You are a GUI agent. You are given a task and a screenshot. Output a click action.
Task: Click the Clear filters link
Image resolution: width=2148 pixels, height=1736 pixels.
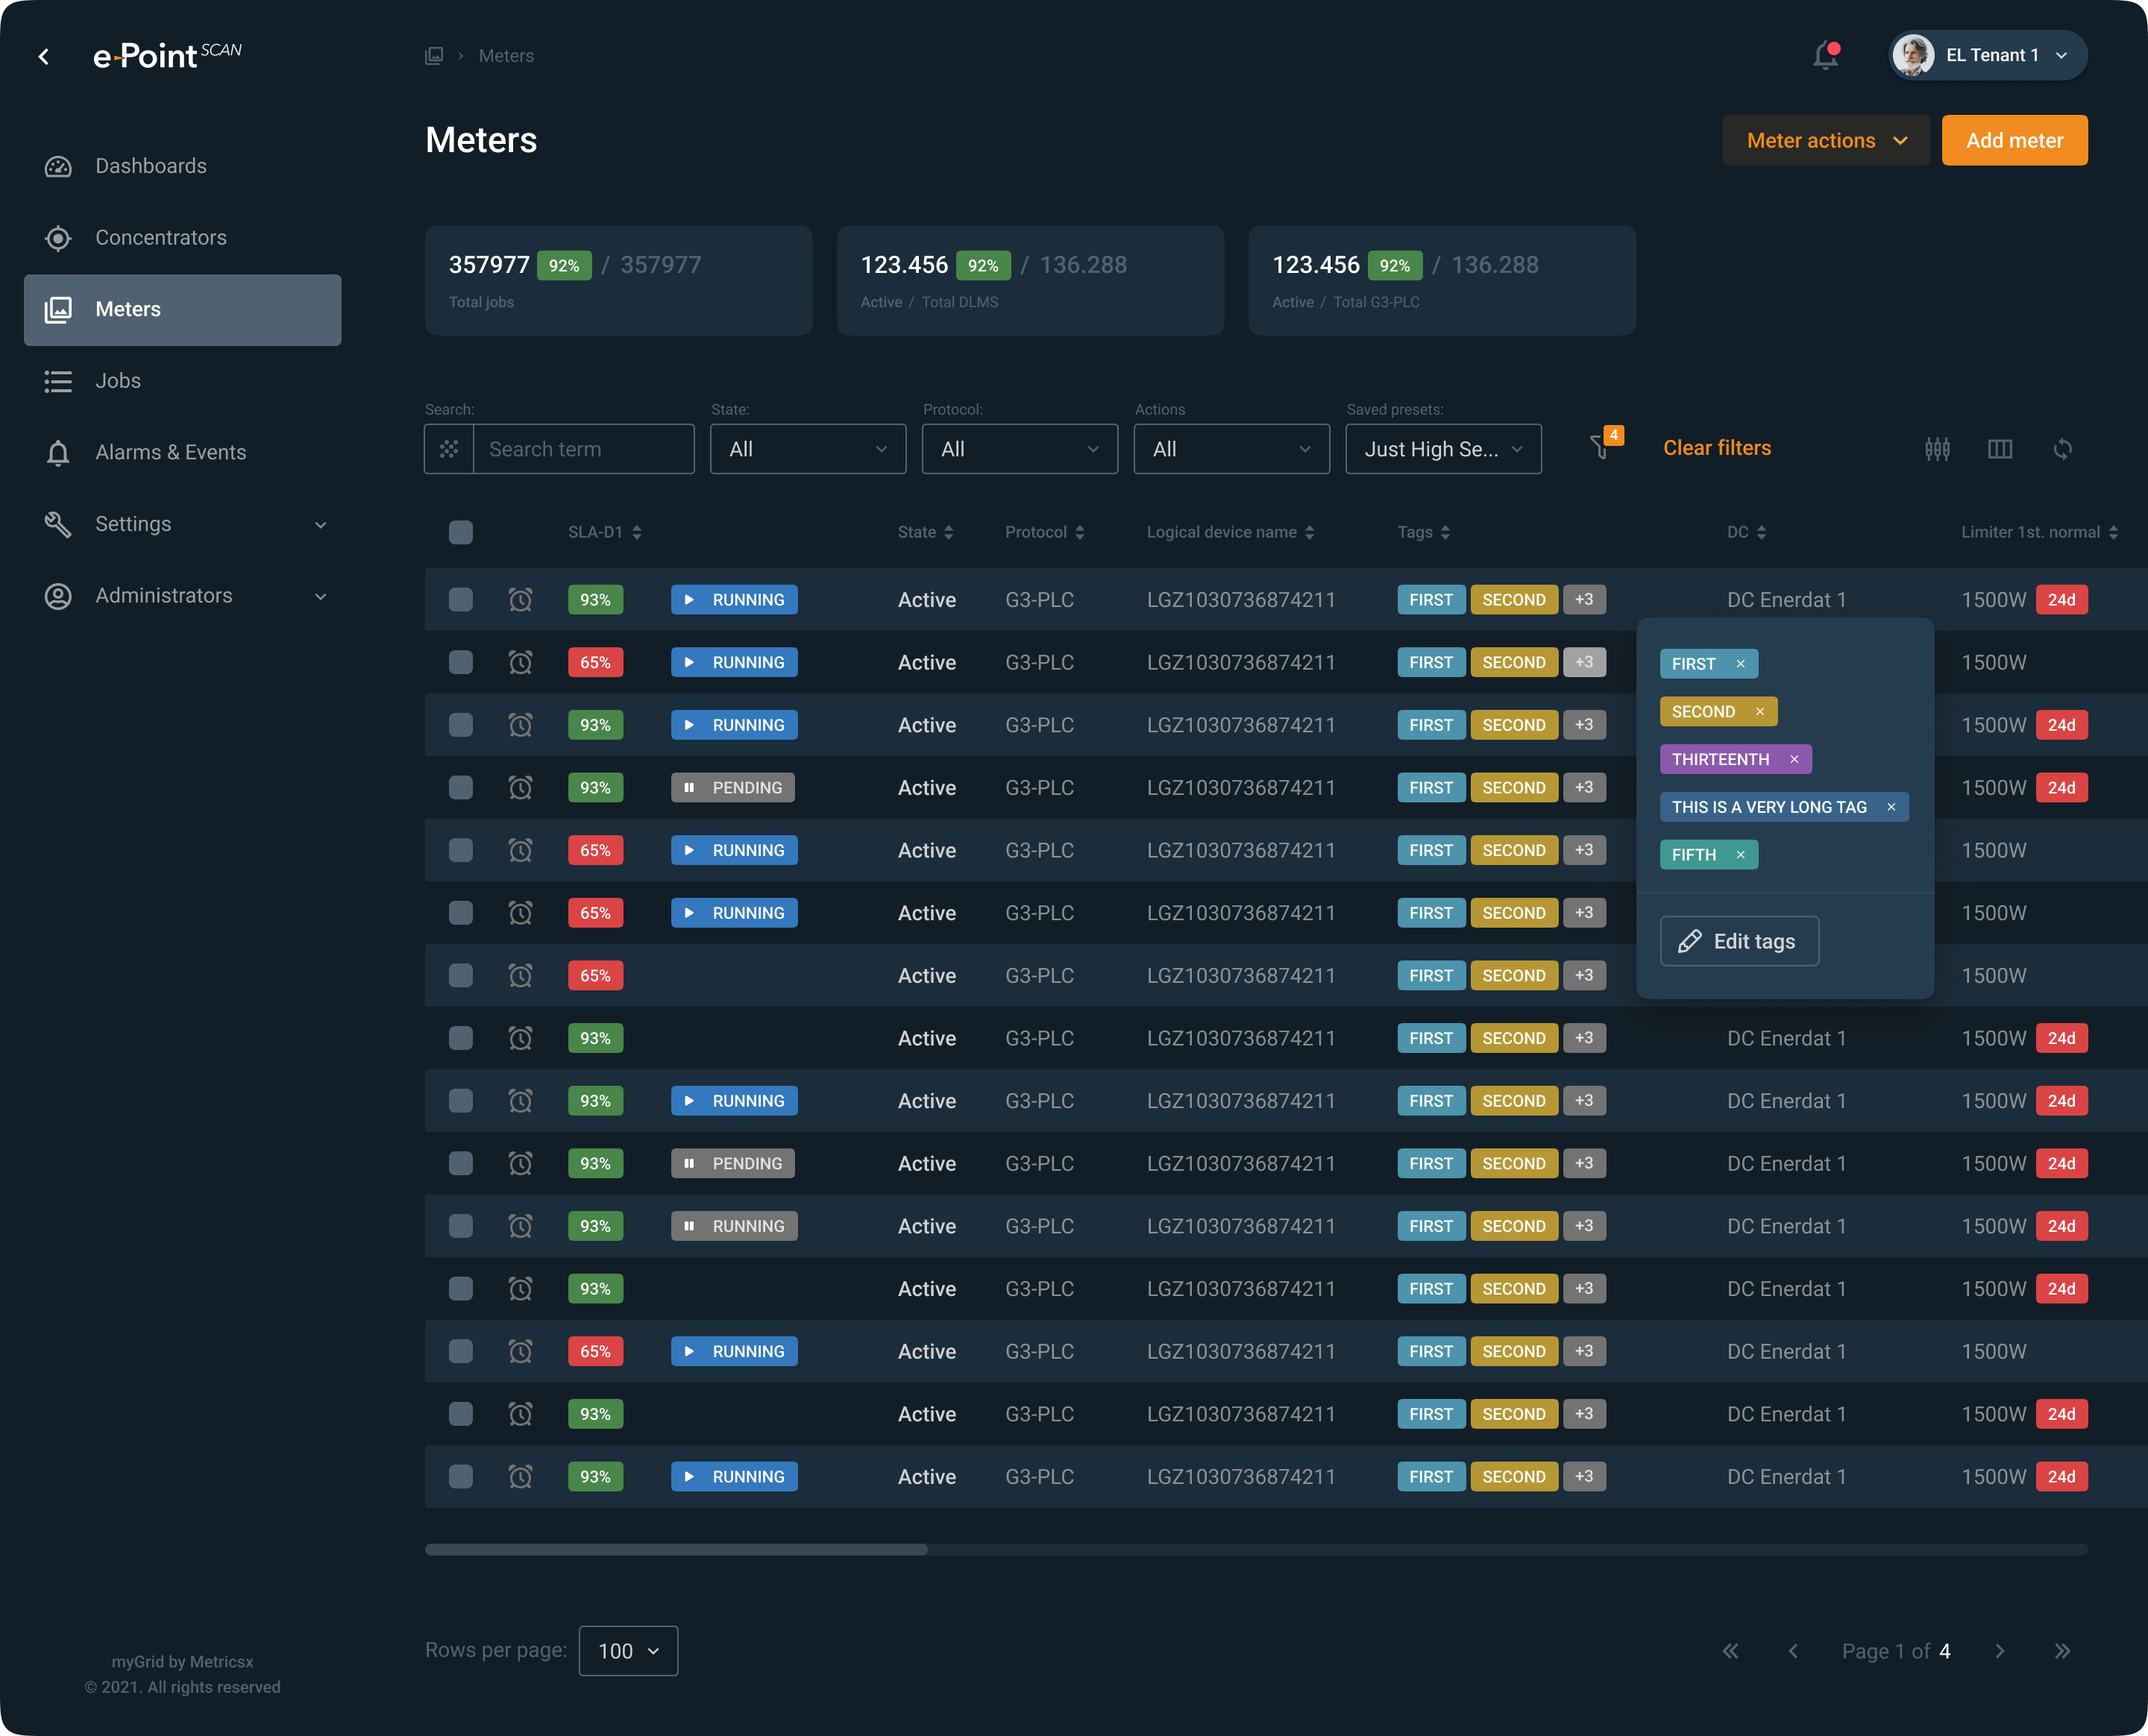pos(1717,448)
